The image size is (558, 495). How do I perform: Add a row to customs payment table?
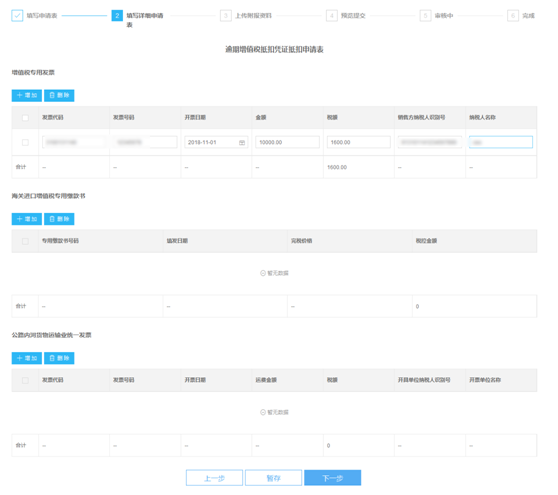point(27,219)
